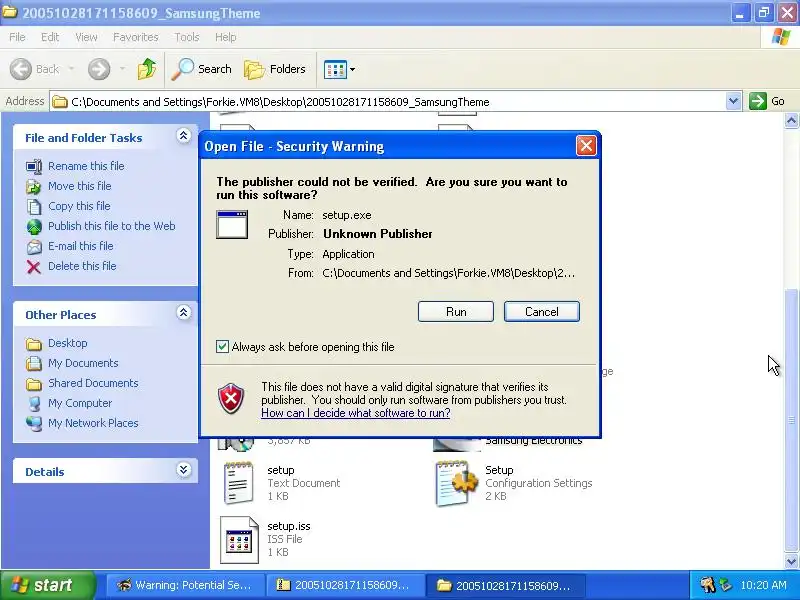Click the Search magnifier toolbar button
The width and height of the screenshot is (800, 600).
pos(202,69)
